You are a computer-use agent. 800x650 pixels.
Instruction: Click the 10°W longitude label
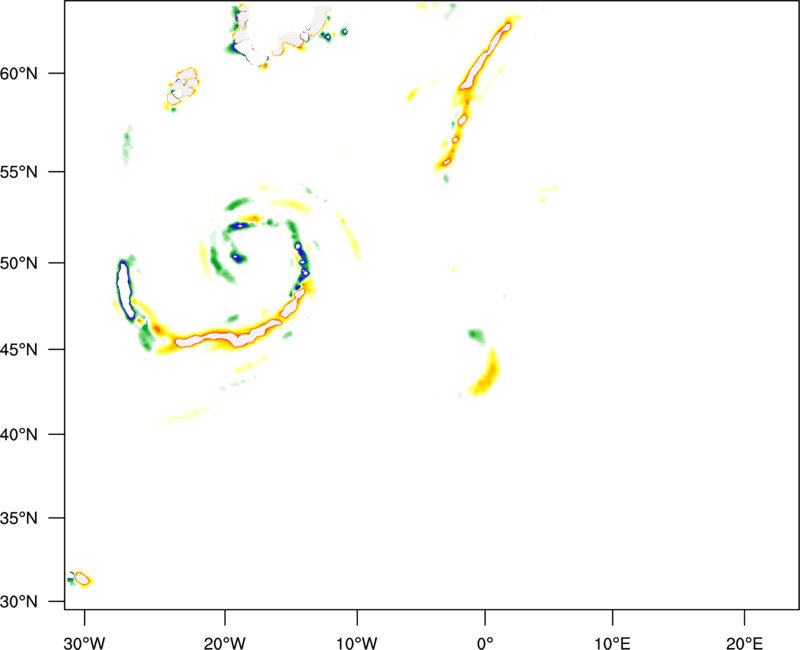[x=357, y=643]
